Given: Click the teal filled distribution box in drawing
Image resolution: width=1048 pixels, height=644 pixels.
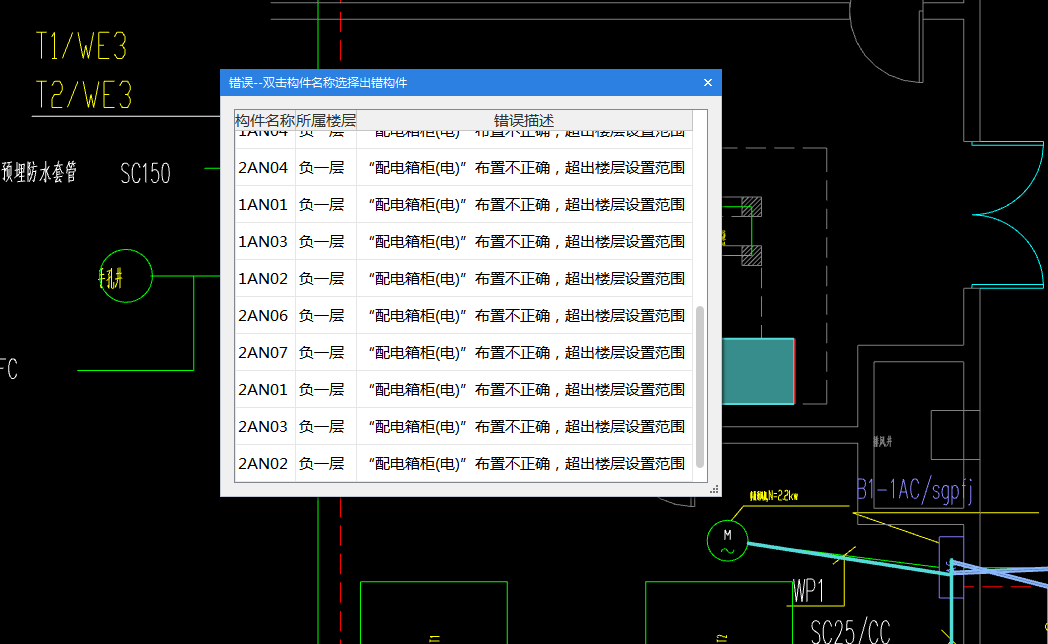Looking at the screenshot, I should pos(758,371).
